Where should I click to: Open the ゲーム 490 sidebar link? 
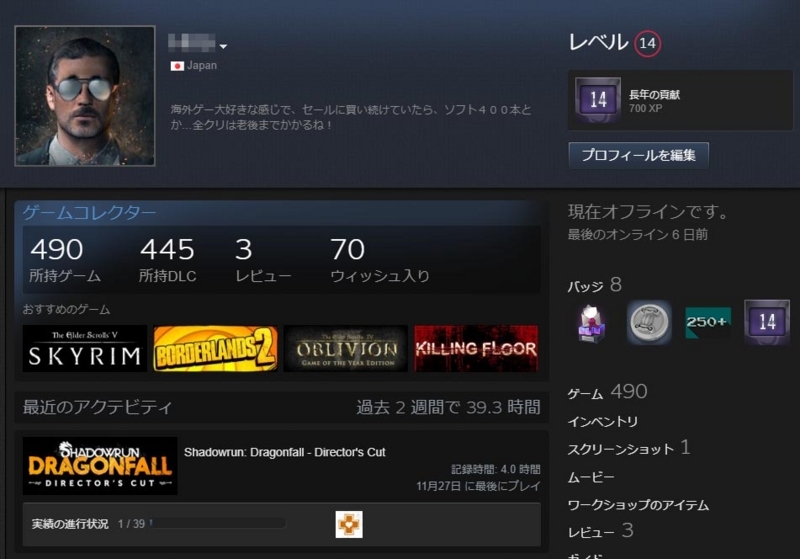coord(607,392)
